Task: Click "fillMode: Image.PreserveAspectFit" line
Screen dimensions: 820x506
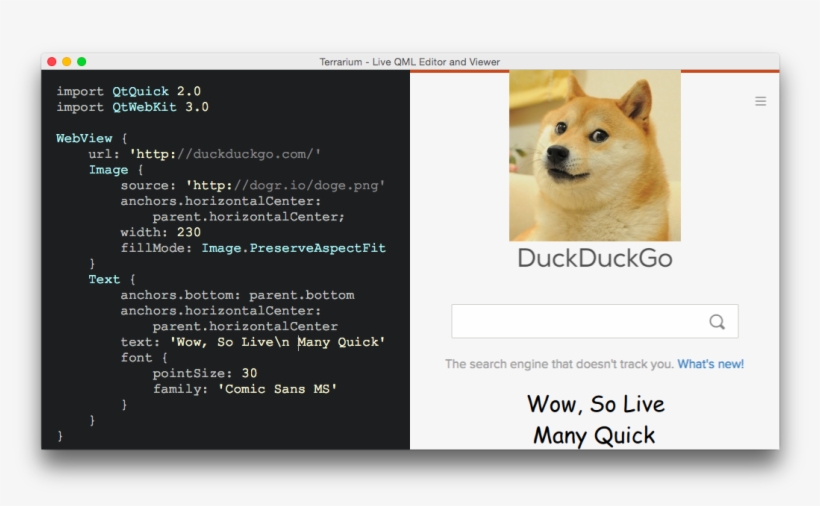Action: click(253, 248)
